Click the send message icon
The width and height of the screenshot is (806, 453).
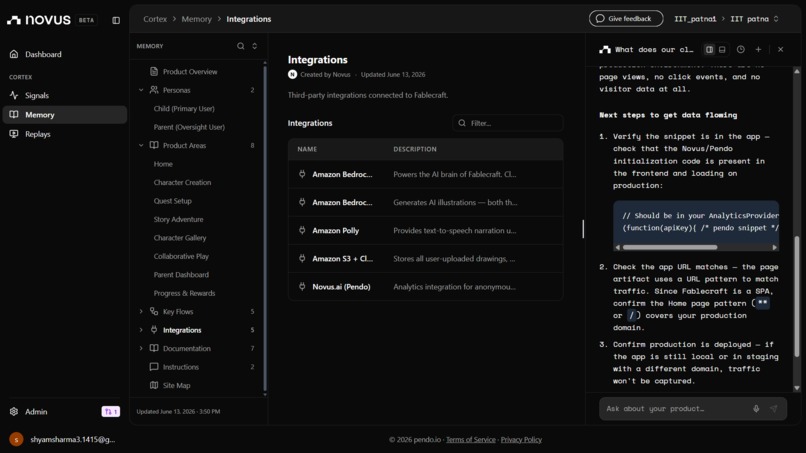[x=774, y=409]
